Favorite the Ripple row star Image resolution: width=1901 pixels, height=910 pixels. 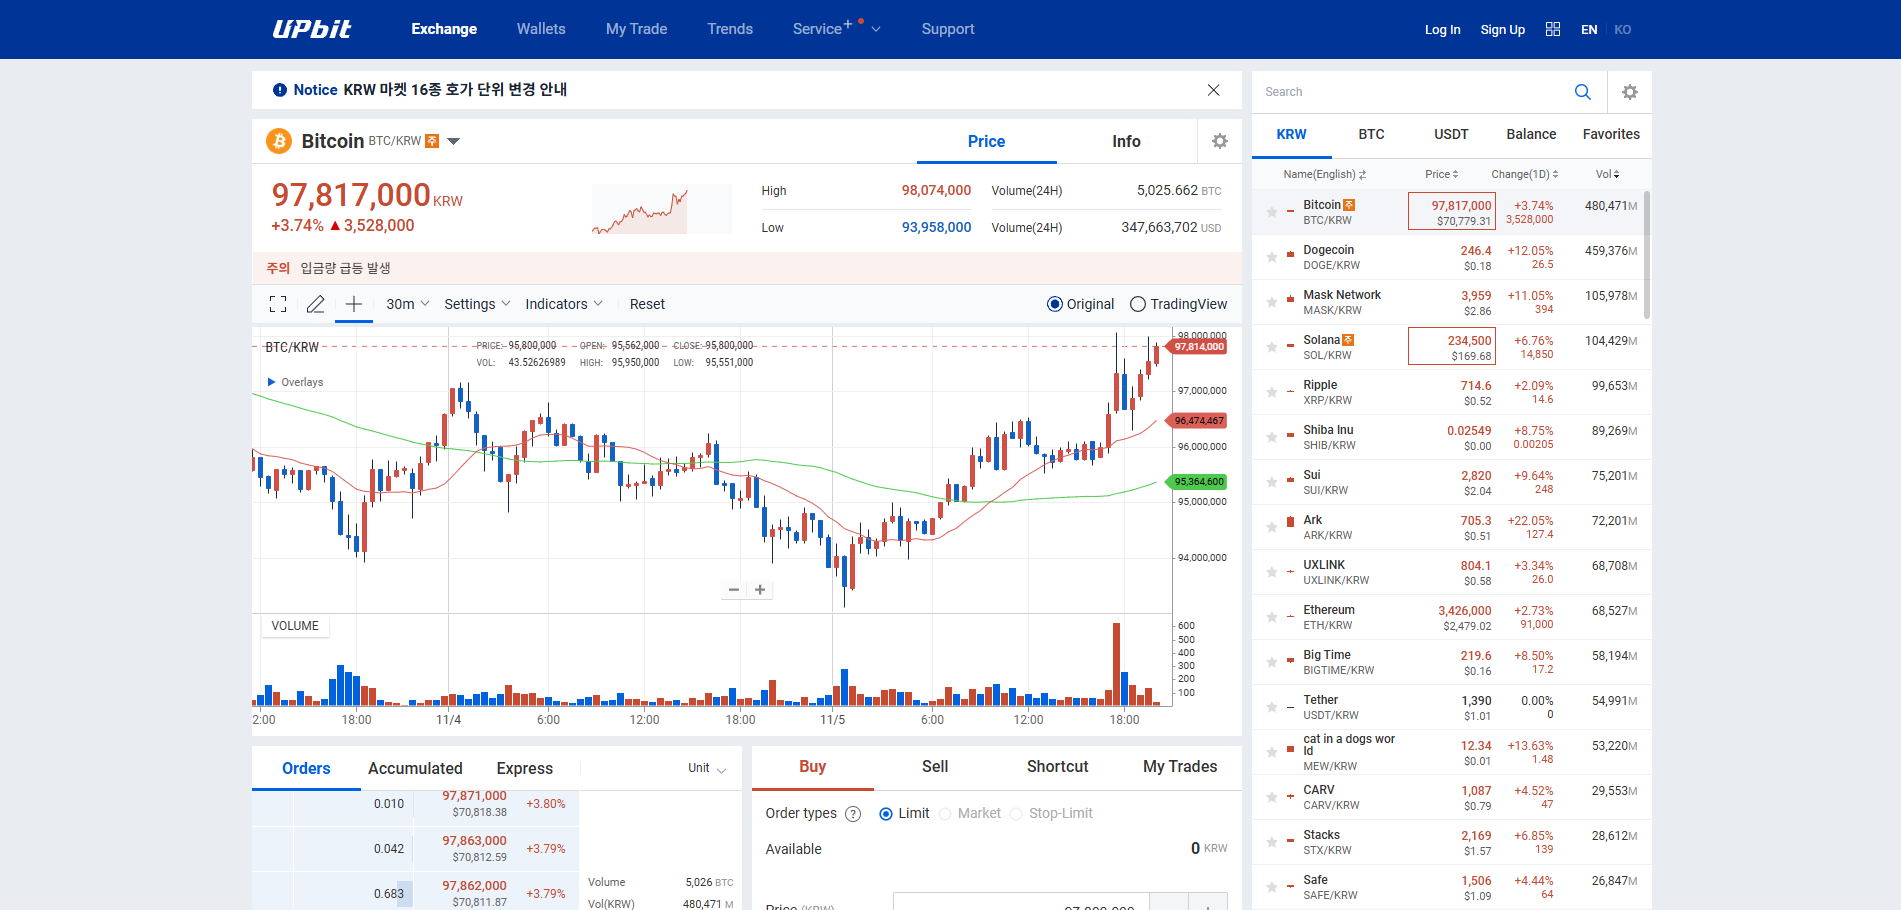tap(1272, 392)
